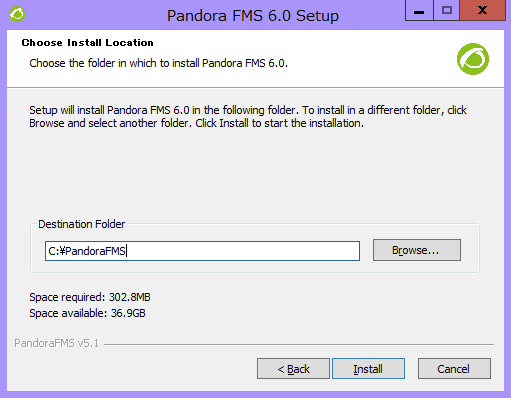Click the Pandora FMS title bar icon
This screenshot has height=398, width=511.
point(17,14)
